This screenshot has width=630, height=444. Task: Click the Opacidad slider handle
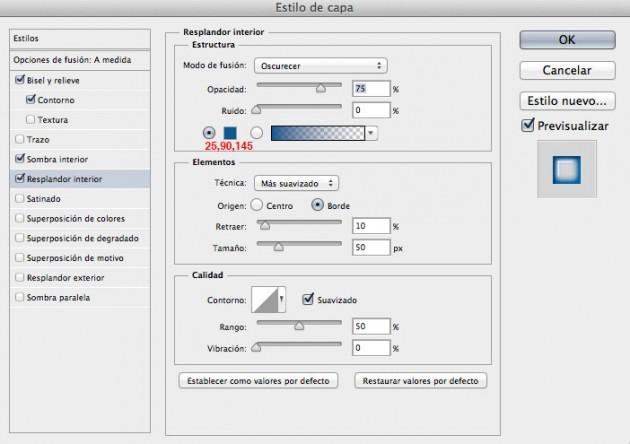tap(321, 88)
